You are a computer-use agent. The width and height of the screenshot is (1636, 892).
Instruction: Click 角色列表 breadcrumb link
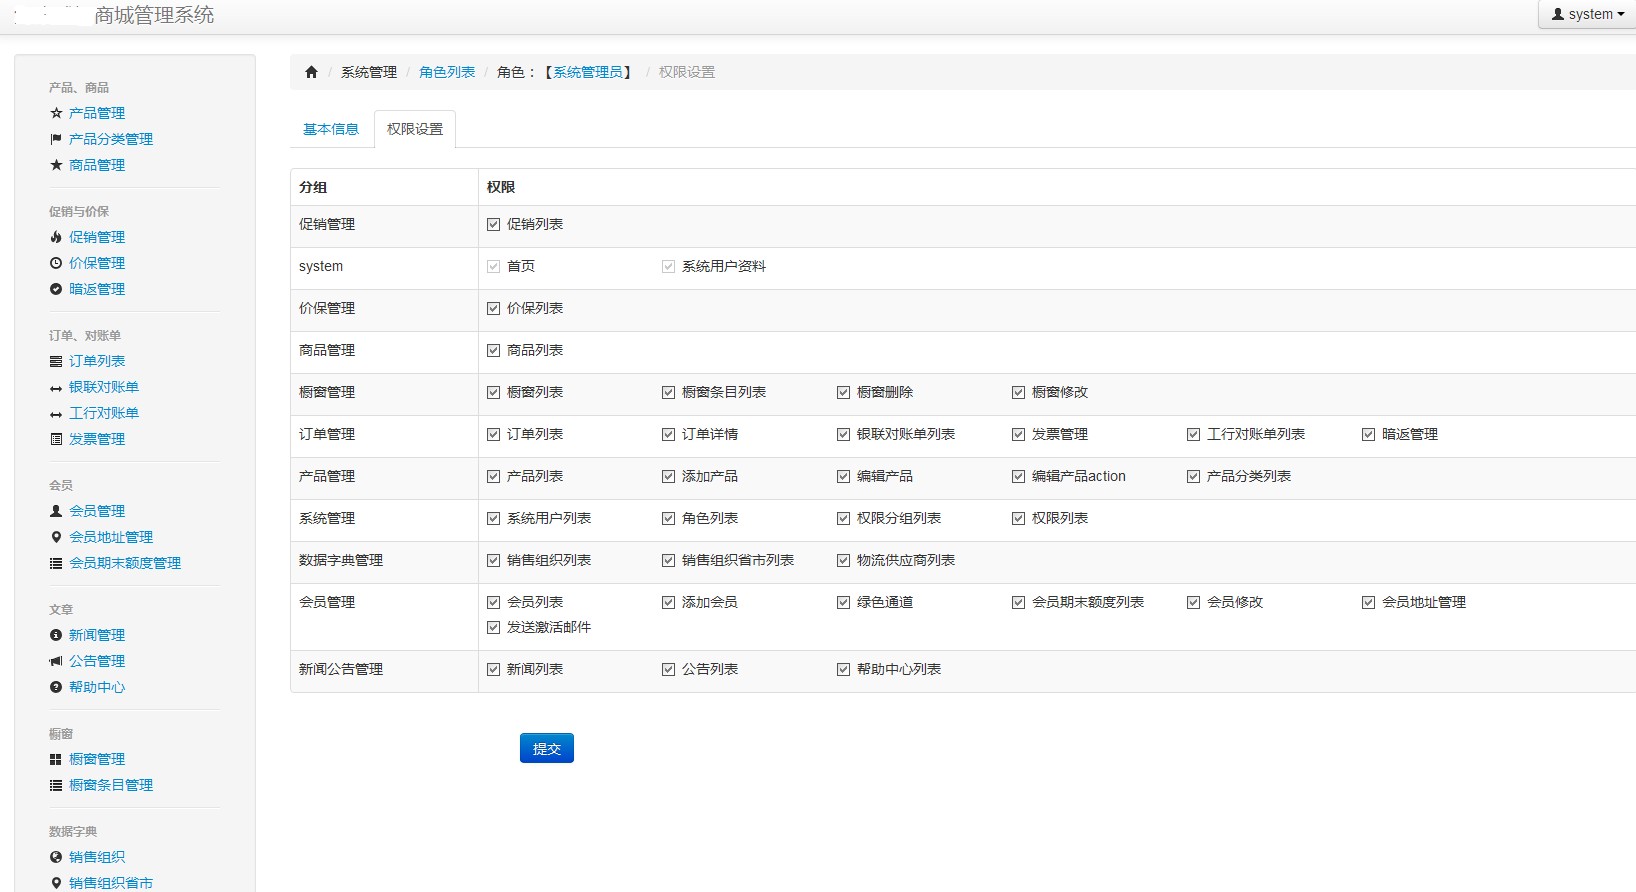pyautogui.click(x=447, y=72)
